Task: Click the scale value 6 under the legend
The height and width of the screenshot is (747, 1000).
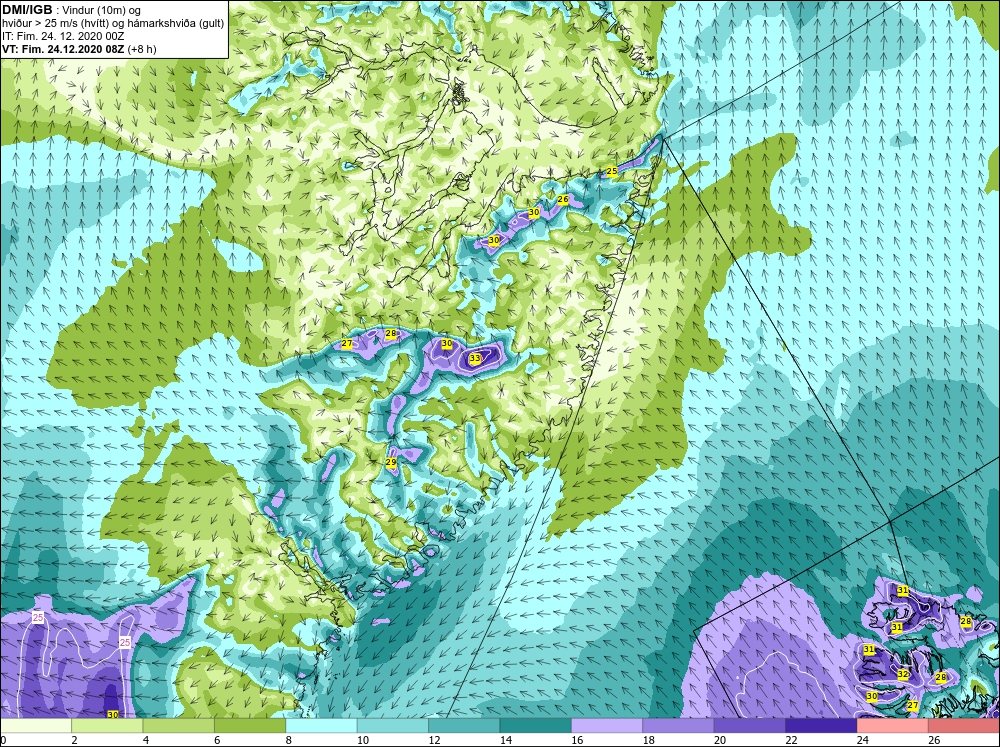Action: 217,740
